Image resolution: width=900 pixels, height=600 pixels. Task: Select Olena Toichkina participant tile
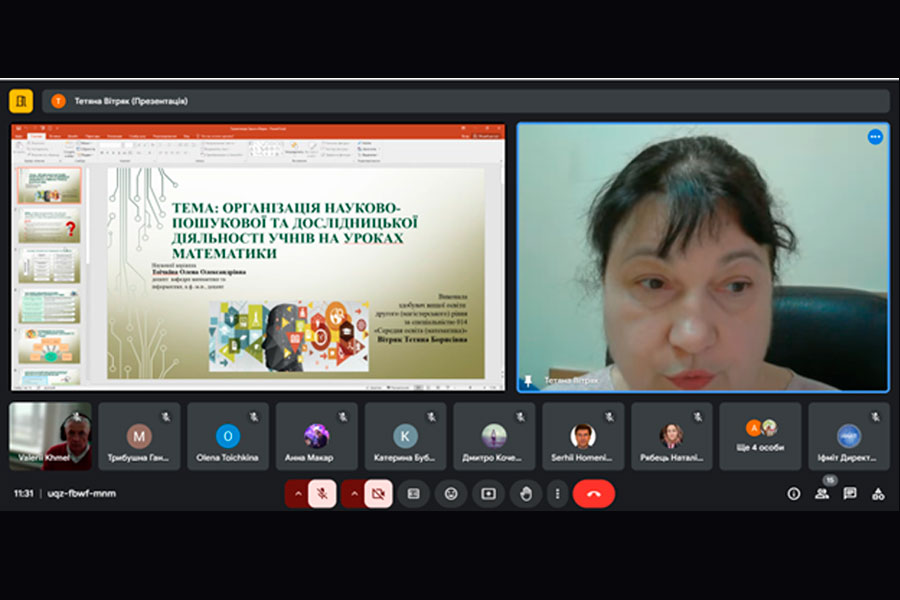228,437
